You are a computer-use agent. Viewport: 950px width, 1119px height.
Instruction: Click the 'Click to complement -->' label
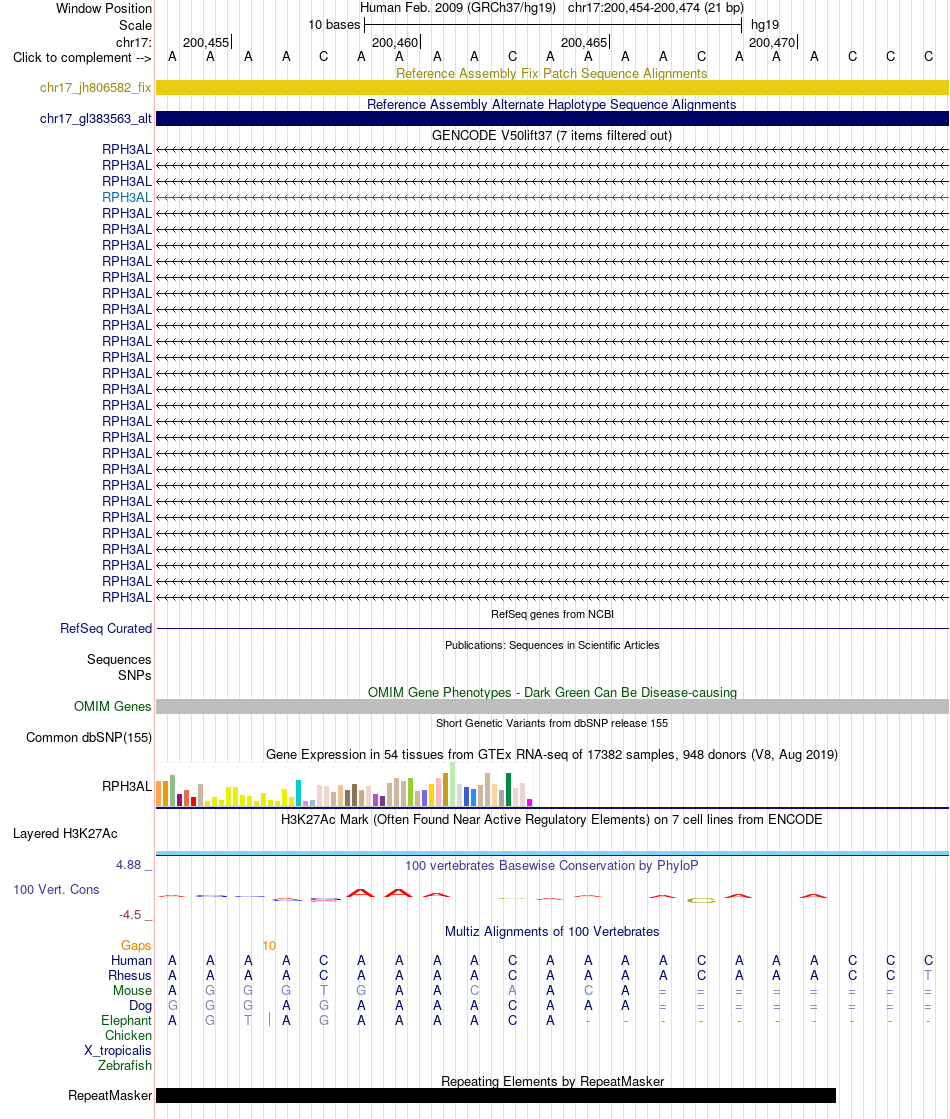point(82,57)
